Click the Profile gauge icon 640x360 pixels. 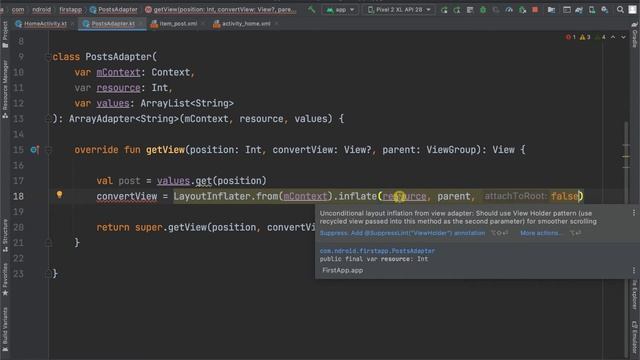(x=509, y=9)
